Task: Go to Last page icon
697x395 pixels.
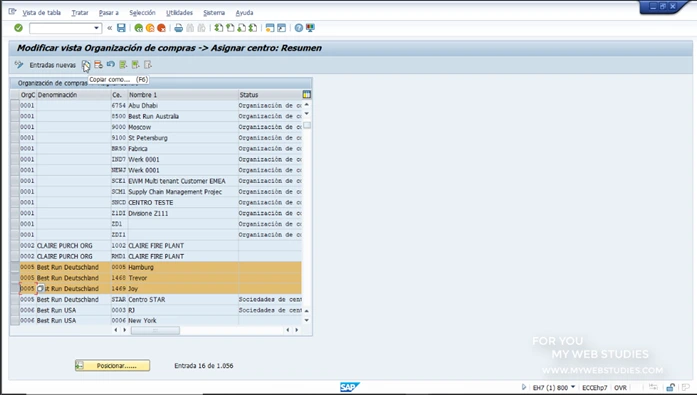Action: 252,28
